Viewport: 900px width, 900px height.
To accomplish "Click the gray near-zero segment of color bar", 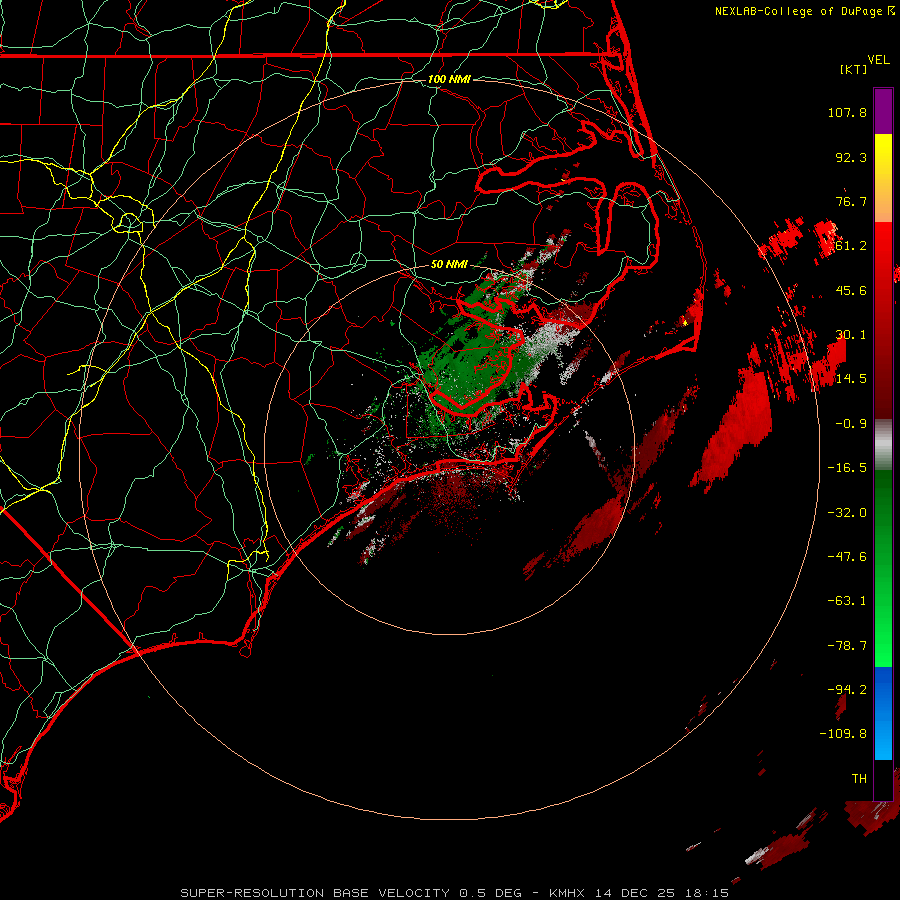I will [883, 445].
